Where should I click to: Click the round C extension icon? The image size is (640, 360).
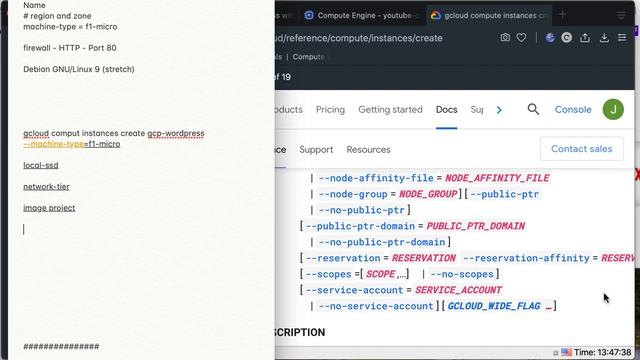tap(567, 38)
